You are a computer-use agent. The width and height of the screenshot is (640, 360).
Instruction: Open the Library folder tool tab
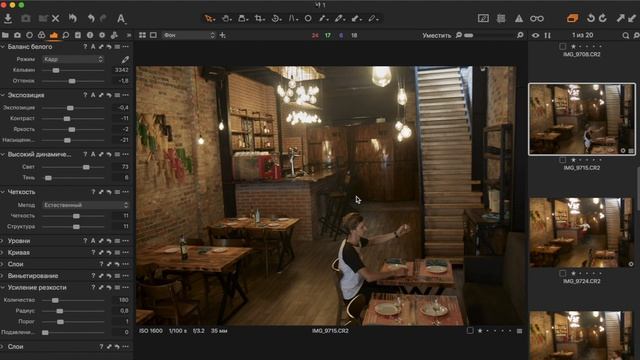click(x=5, y=36)
